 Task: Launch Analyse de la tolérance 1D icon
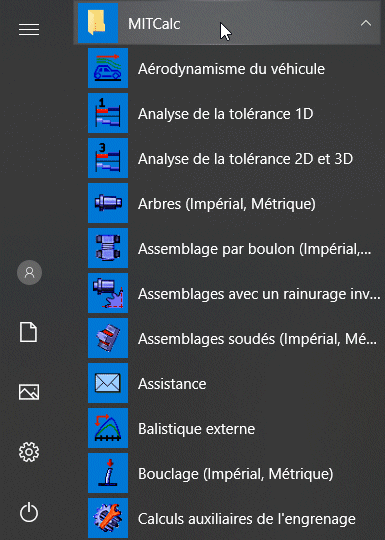point(108,113)
